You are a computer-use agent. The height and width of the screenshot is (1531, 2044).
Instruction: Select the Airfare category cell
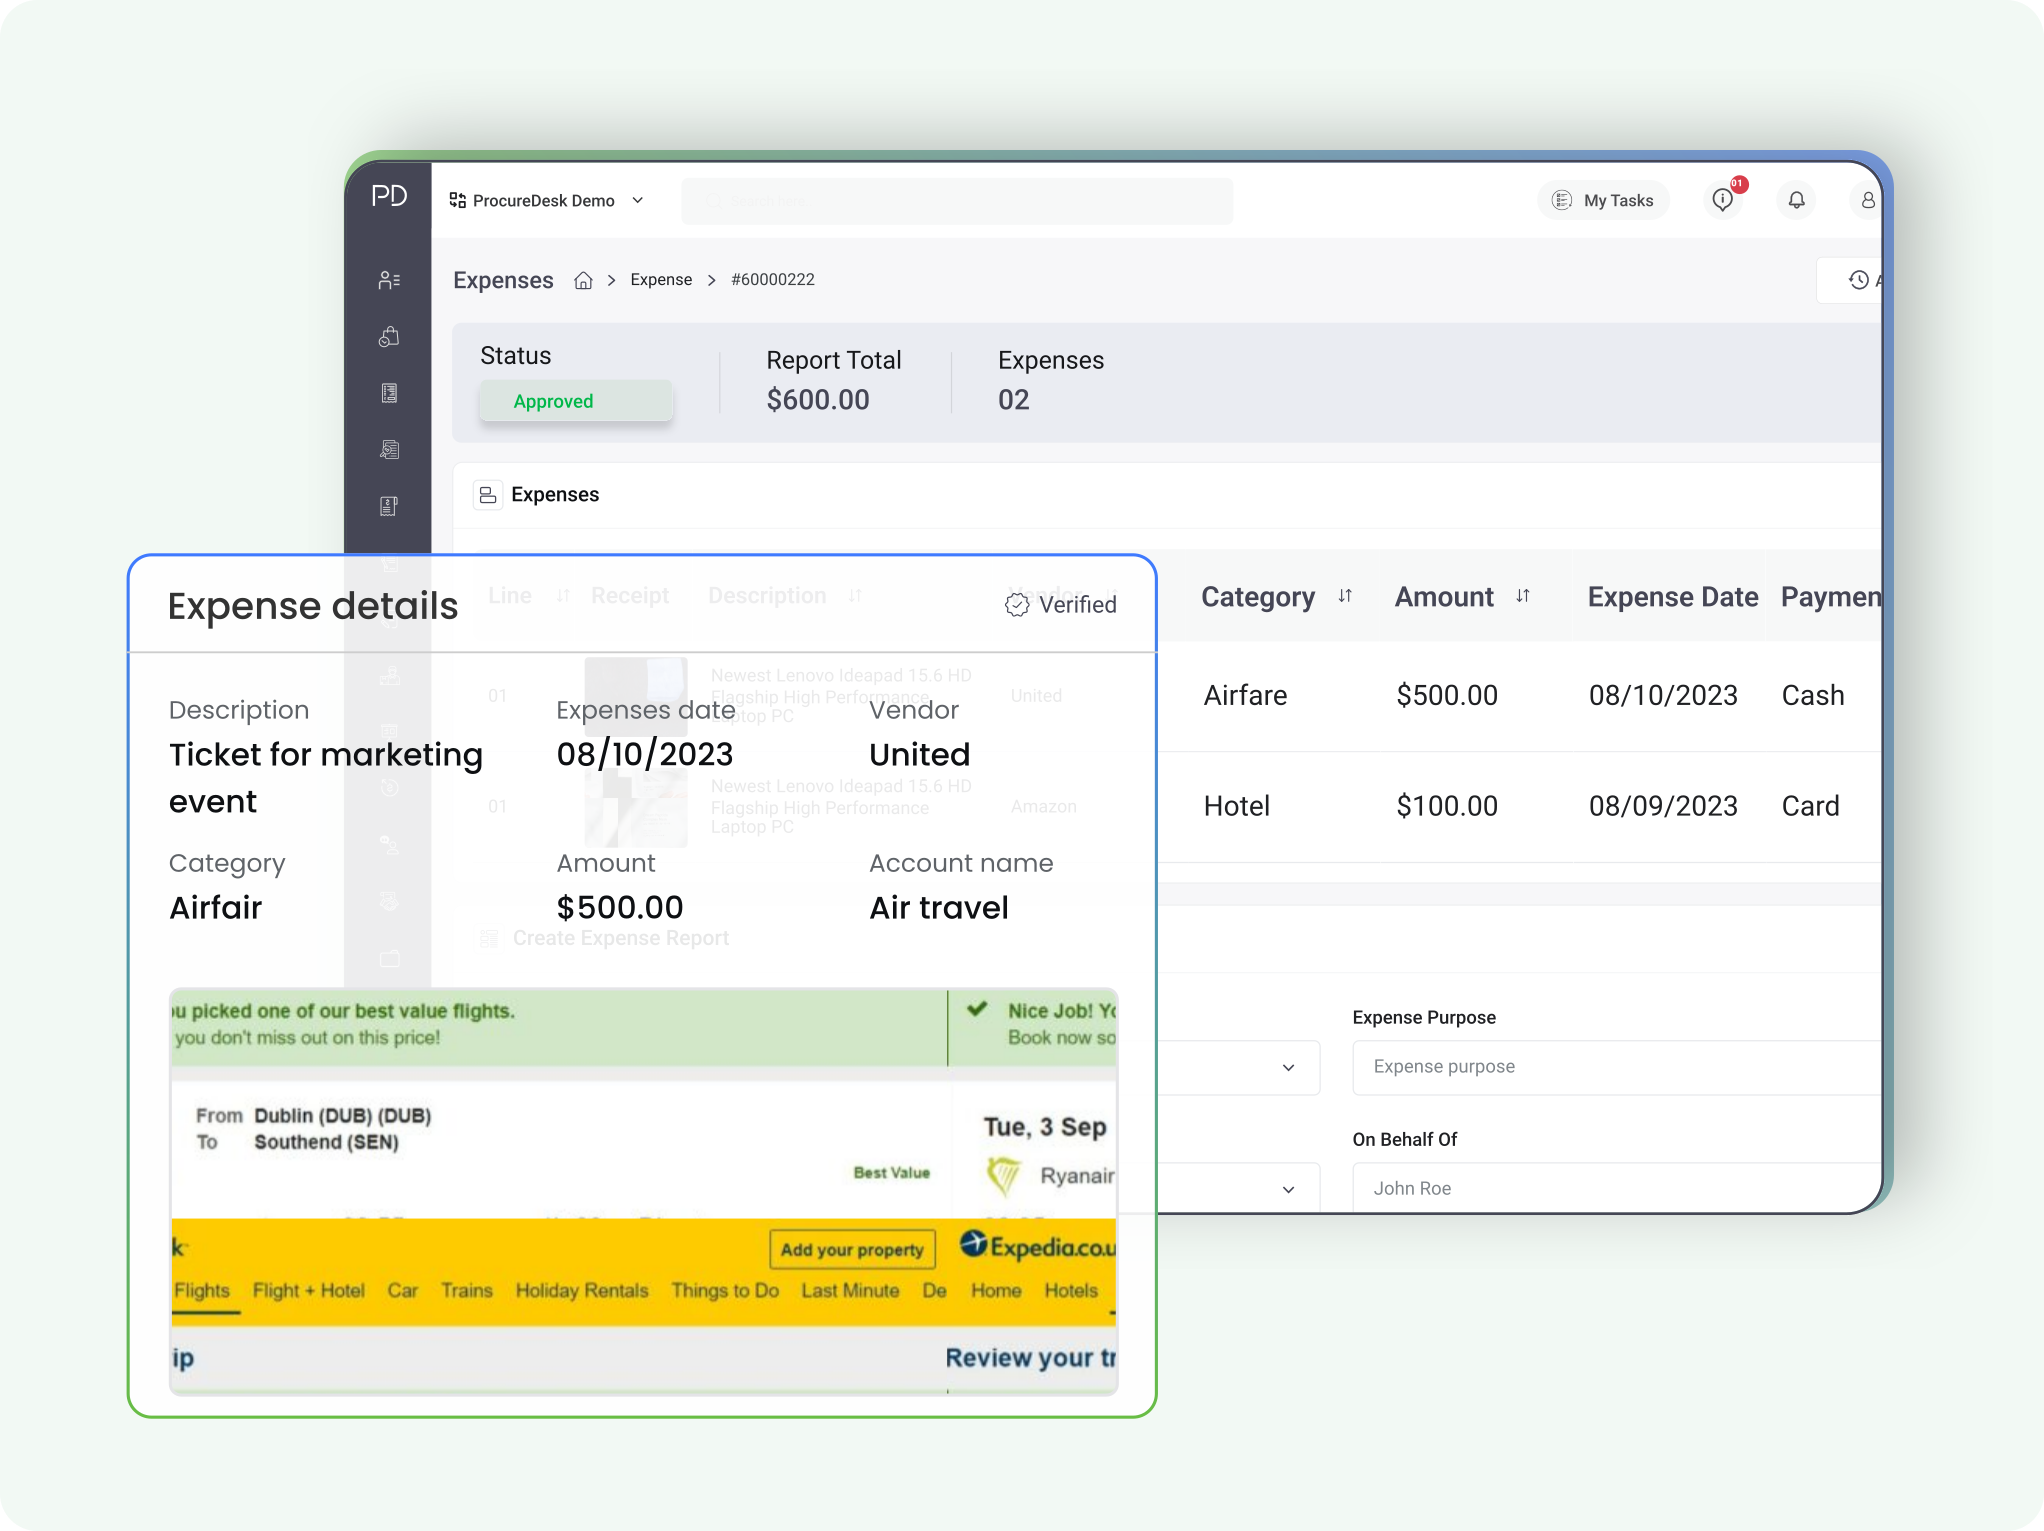point(1245,696)
